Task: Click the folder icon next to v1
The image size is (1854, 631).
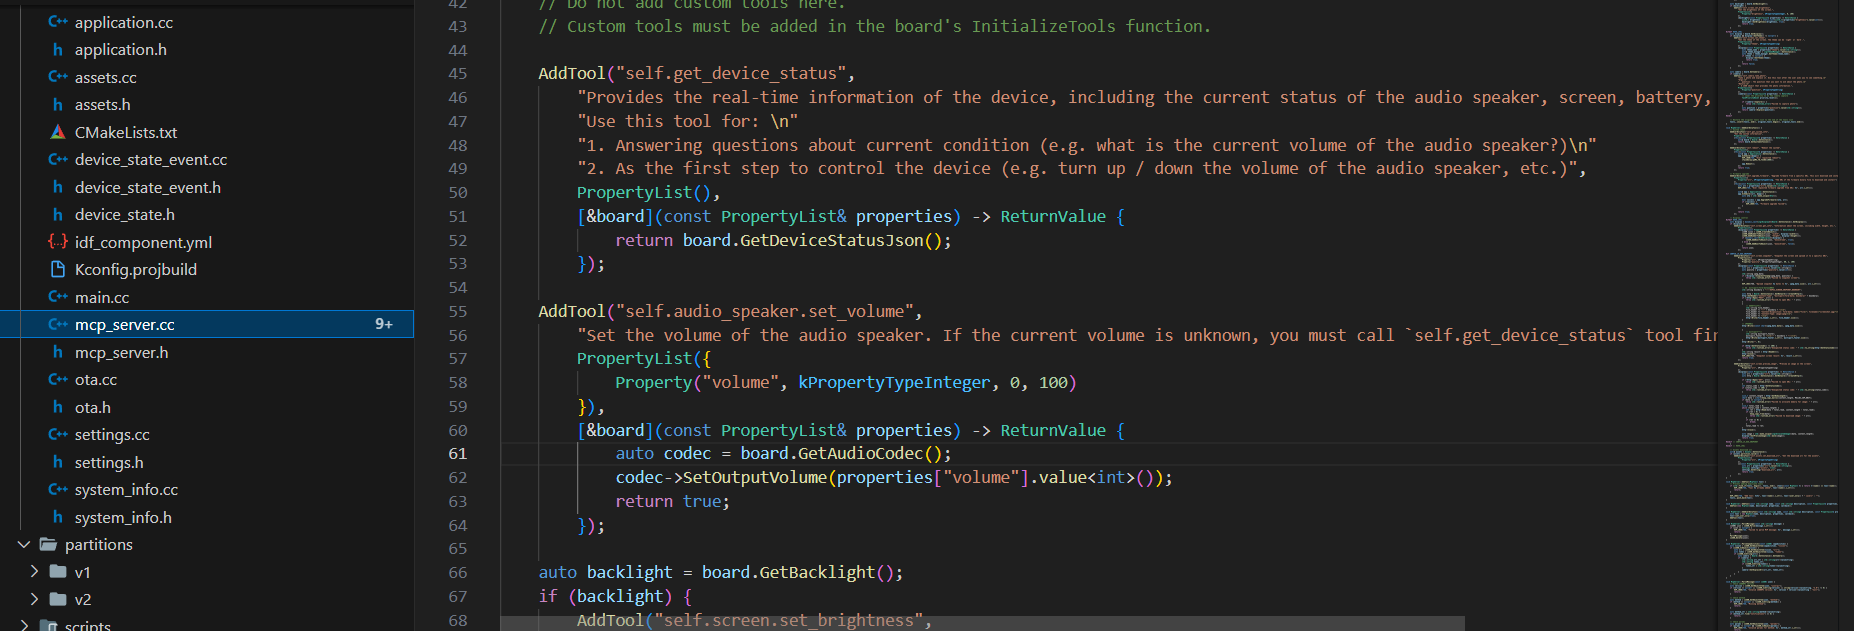Action: pos(58,572)
